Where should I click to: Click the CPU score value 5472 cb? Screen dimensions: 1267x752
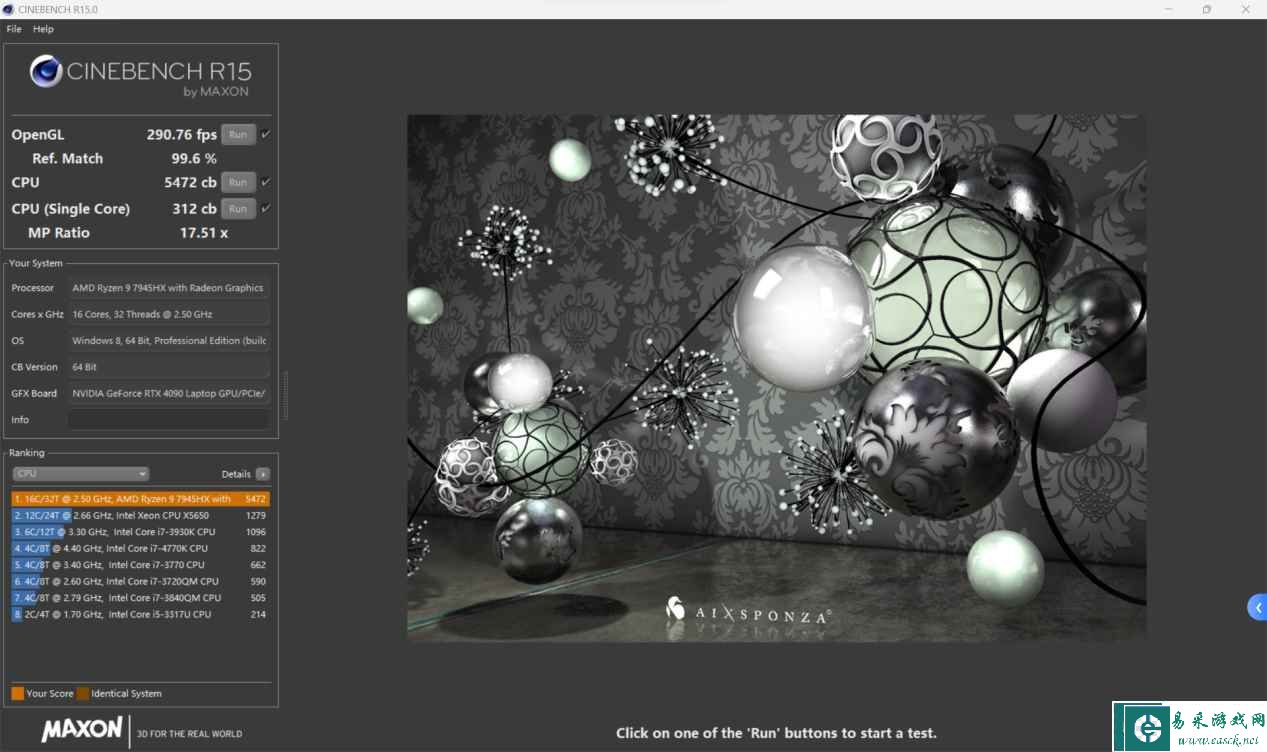[x=190, y=183]
